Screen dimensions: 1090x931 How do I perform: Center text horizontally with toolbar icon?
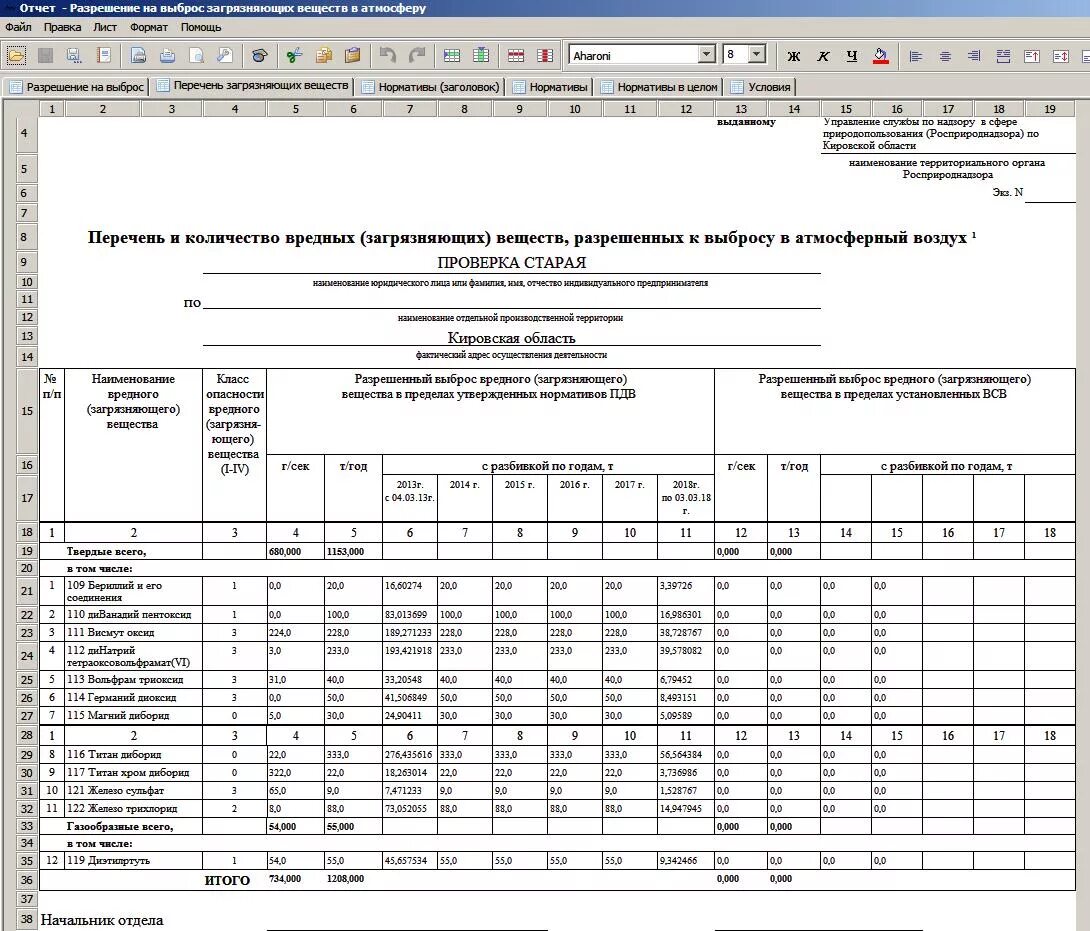tap(945, 56)
